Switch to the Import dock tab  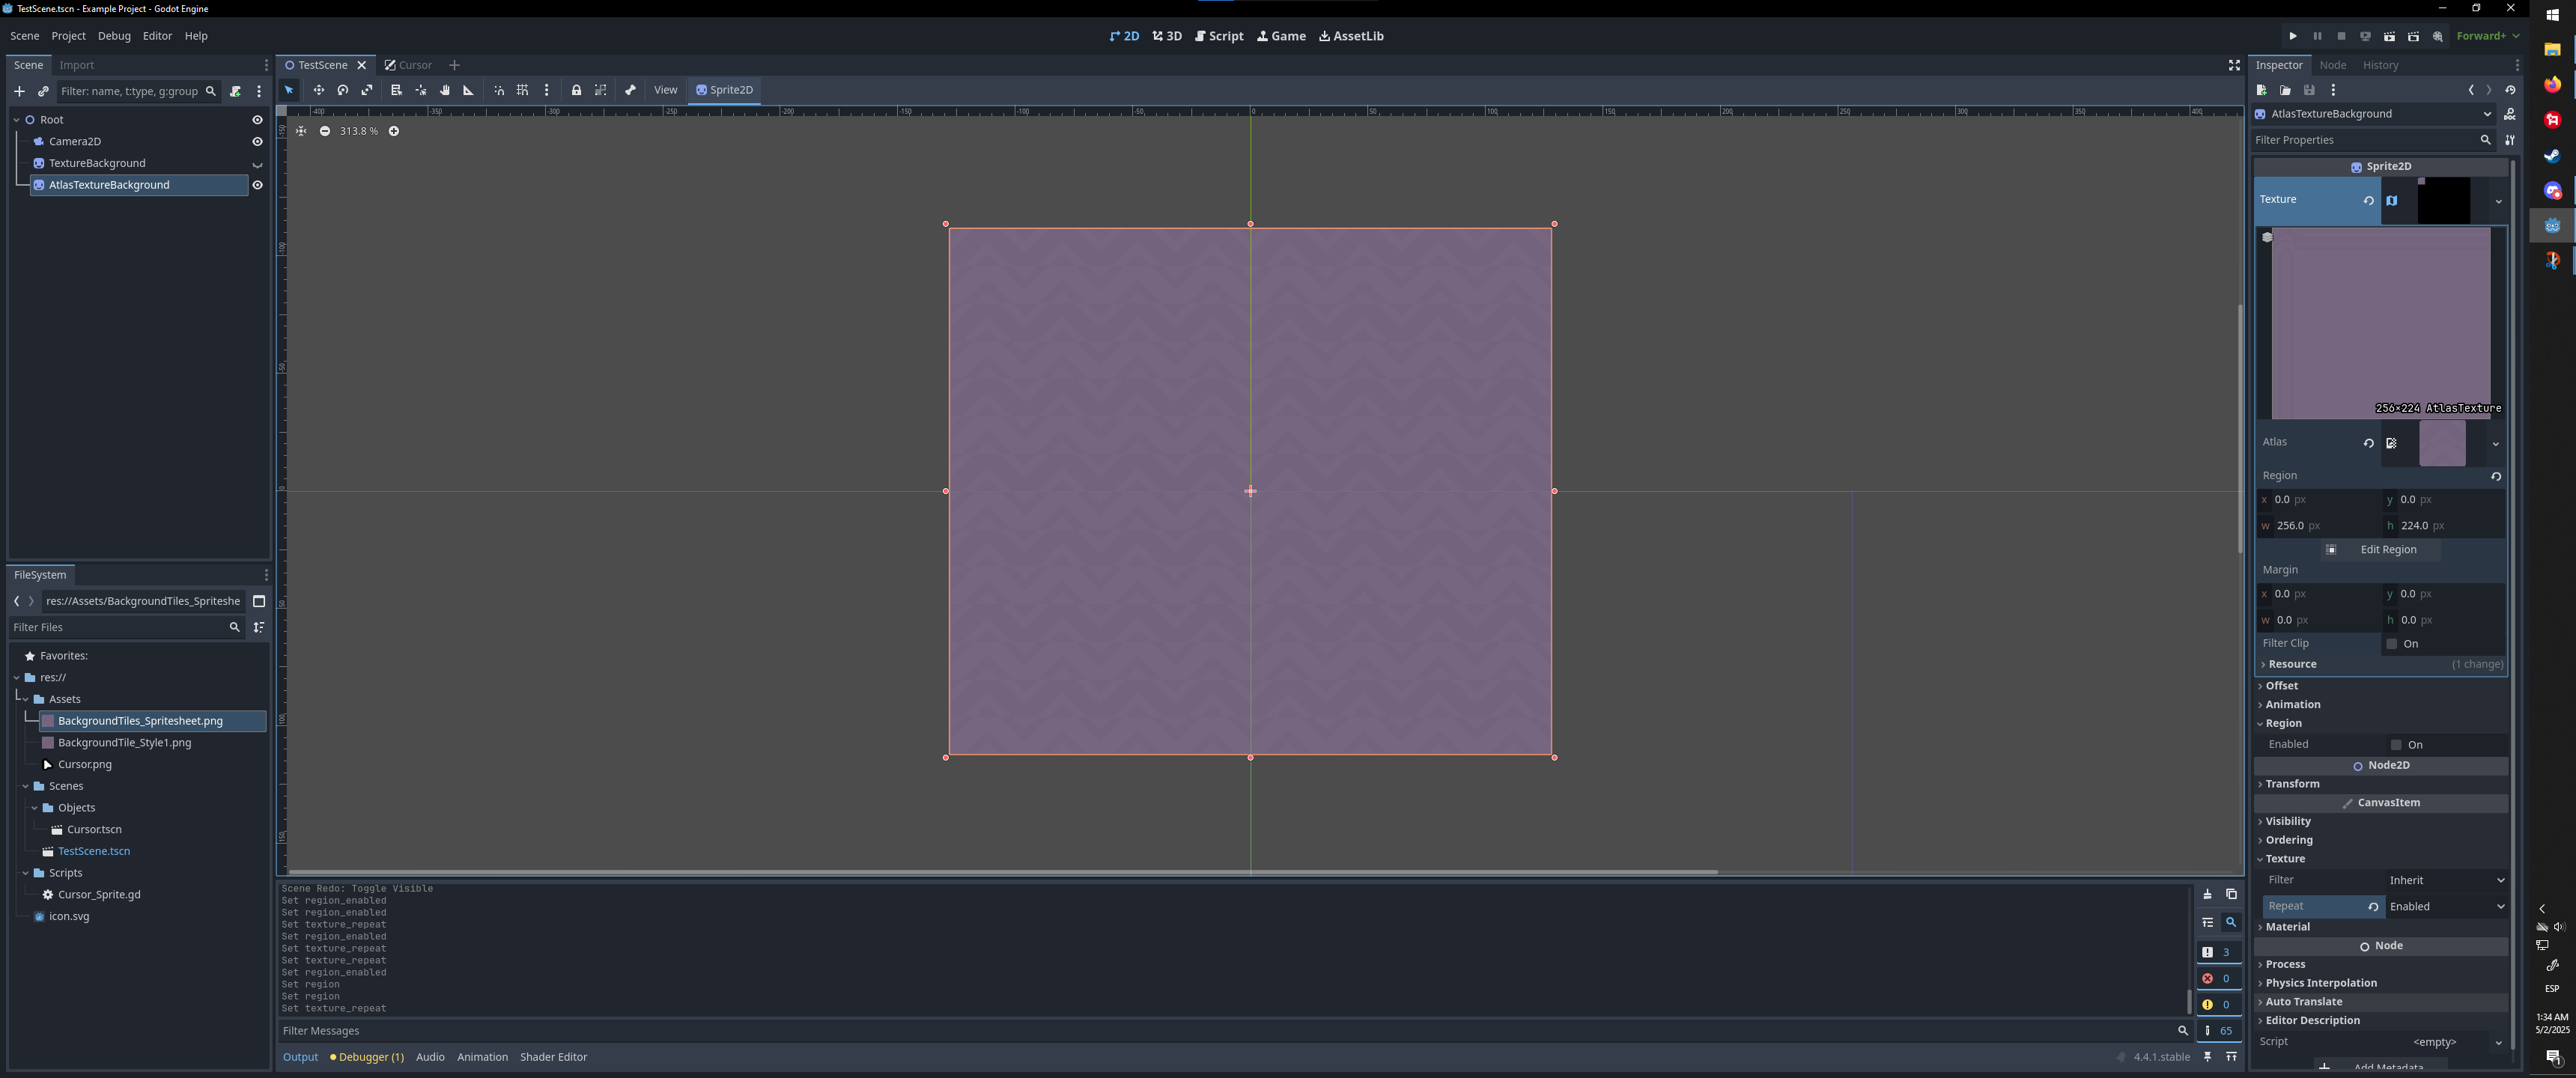pos(77,65)
